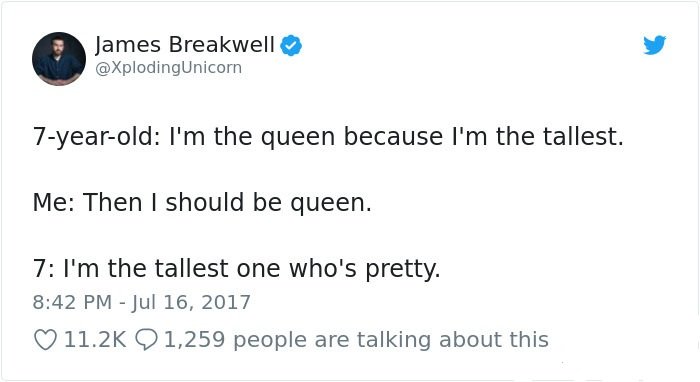Like the tweet with the heart icon
700x382 pixels.
[46, 340]
